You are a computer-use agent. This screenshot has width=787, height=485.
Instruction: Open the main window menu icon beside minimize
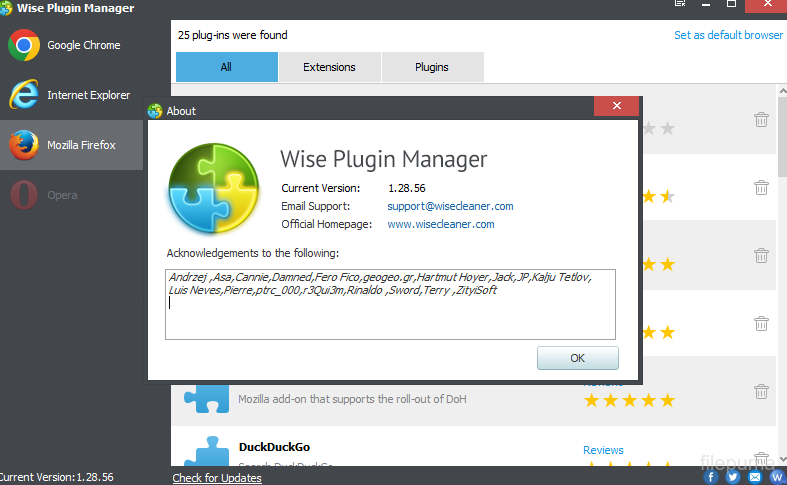(680, 4)
